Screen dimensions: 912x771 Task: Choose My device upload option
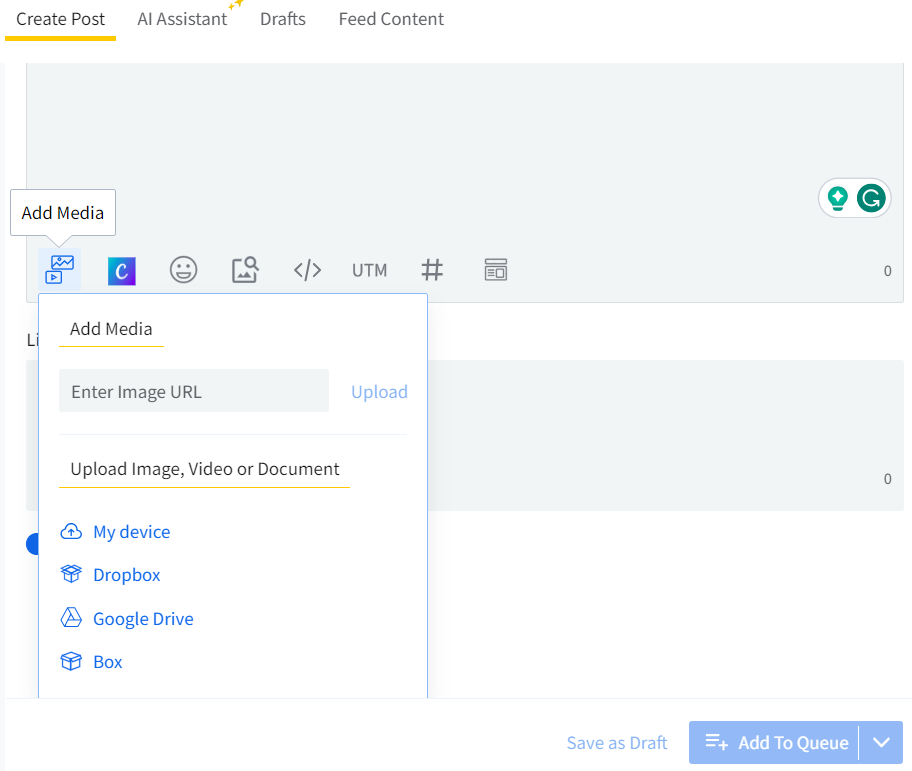pyautogui.click(x=131, y=532)
